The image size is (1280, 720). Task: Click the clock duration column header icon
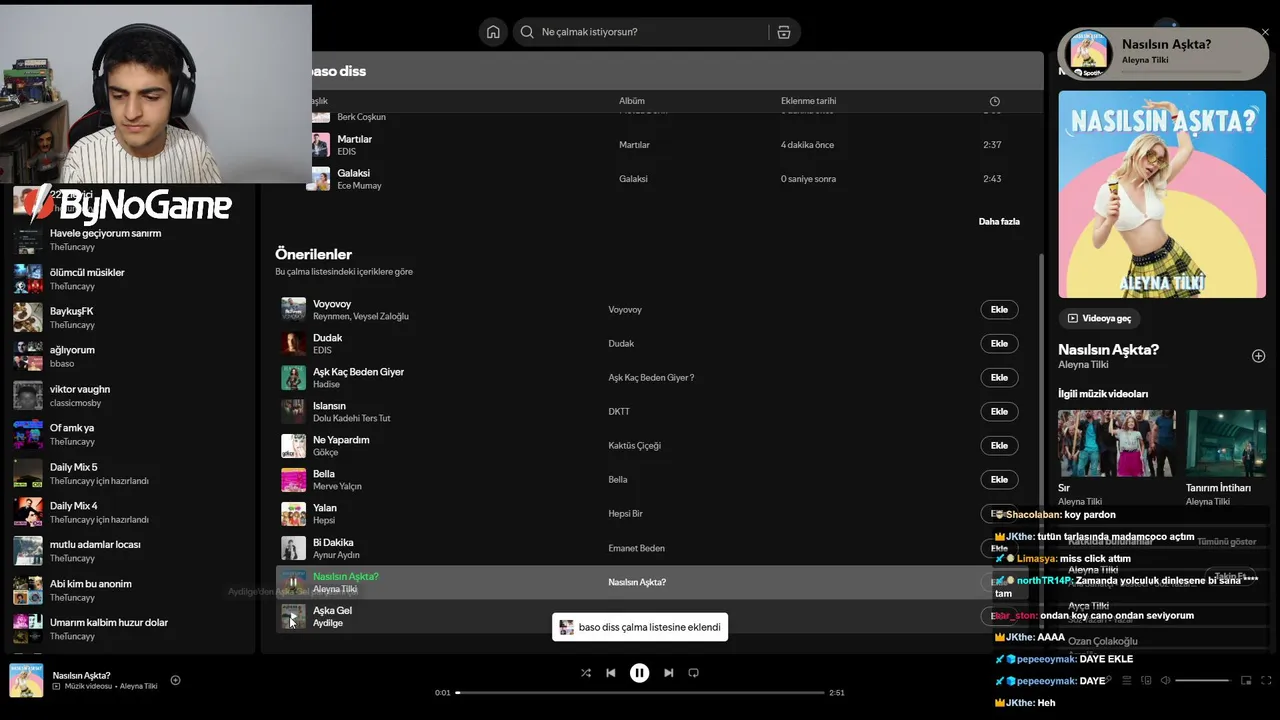click(994, 101)
